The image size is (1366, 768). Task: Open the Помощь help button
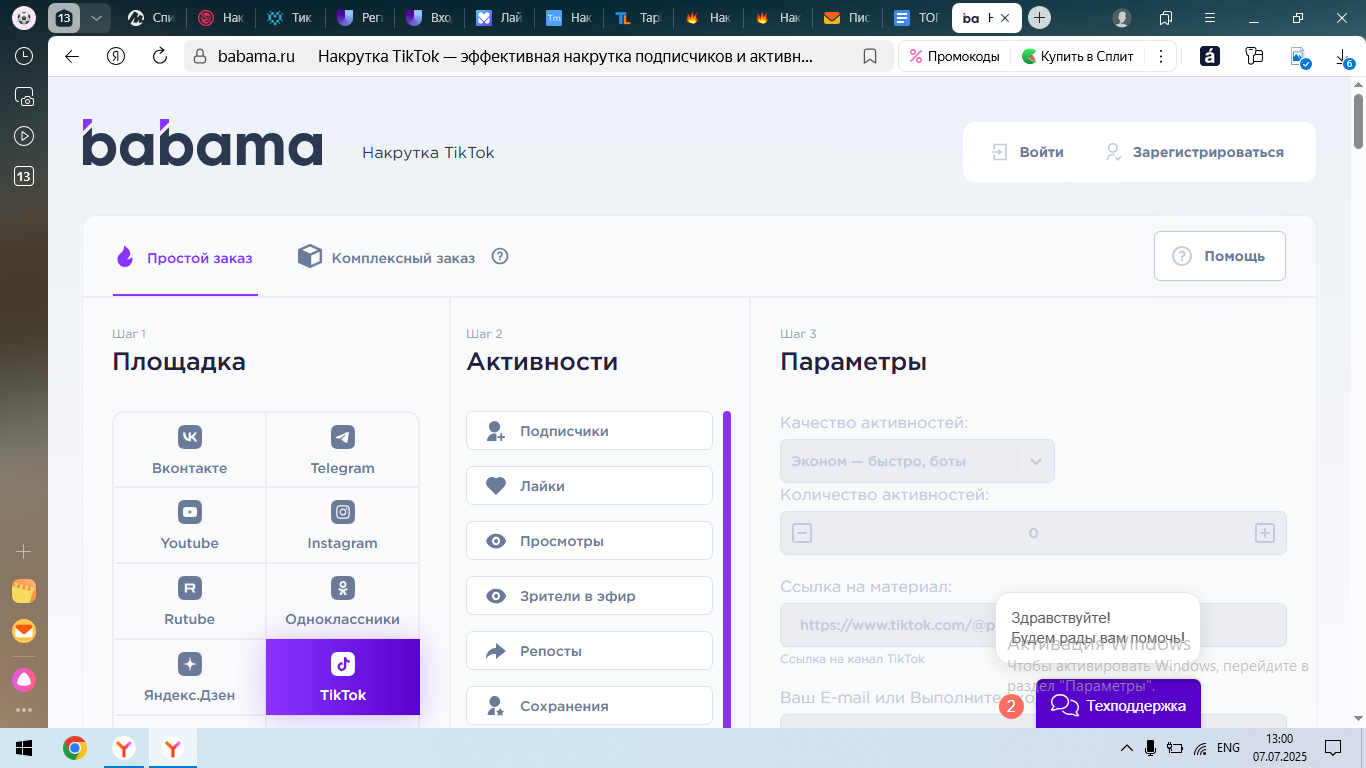pyautogui.click(x=1220, y=256)
